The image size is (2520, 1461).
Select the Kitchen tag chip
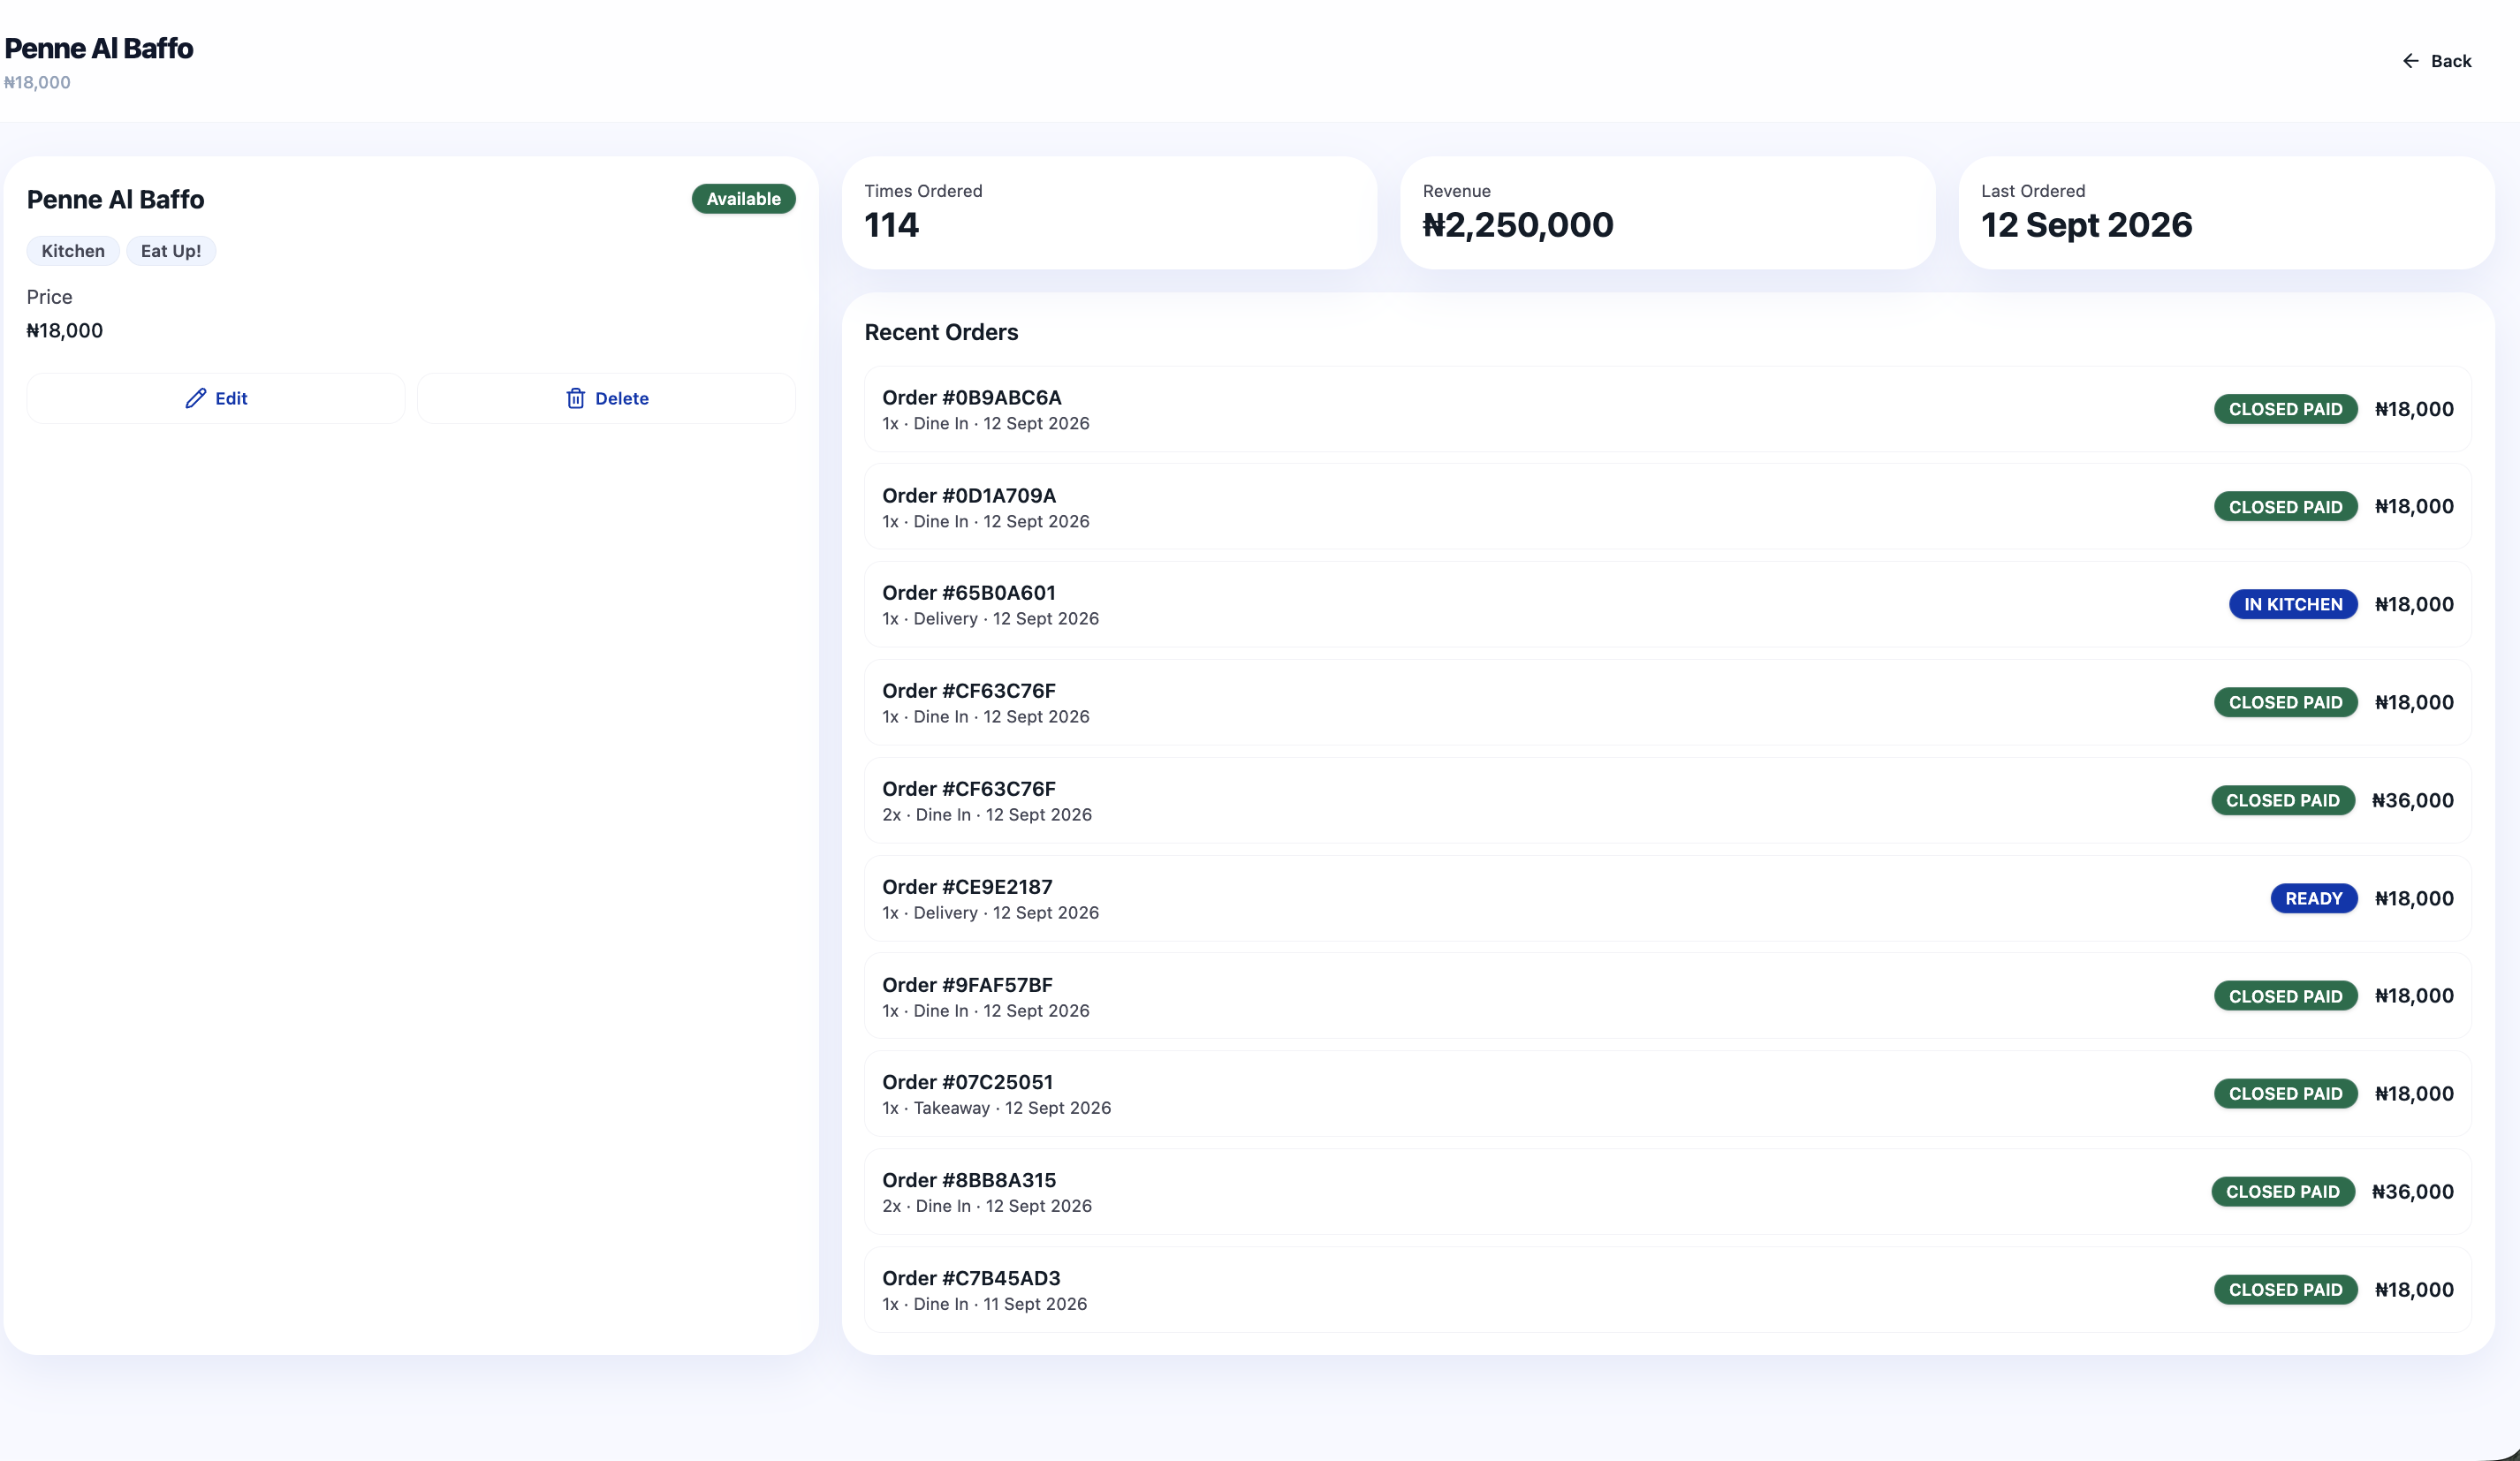(73, 251)
